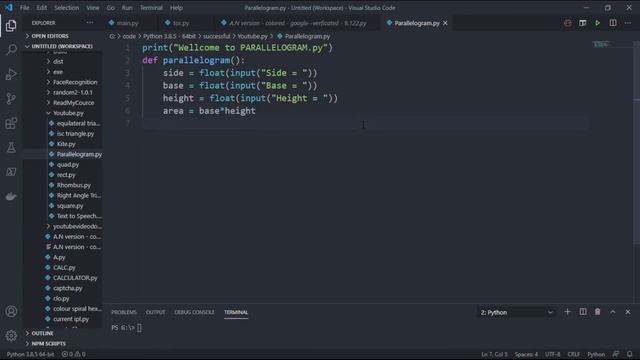Select Python 3.8.5 64-bit interpreter in status bar
Viewport: 640px width, 360px height.
point(30,354)
